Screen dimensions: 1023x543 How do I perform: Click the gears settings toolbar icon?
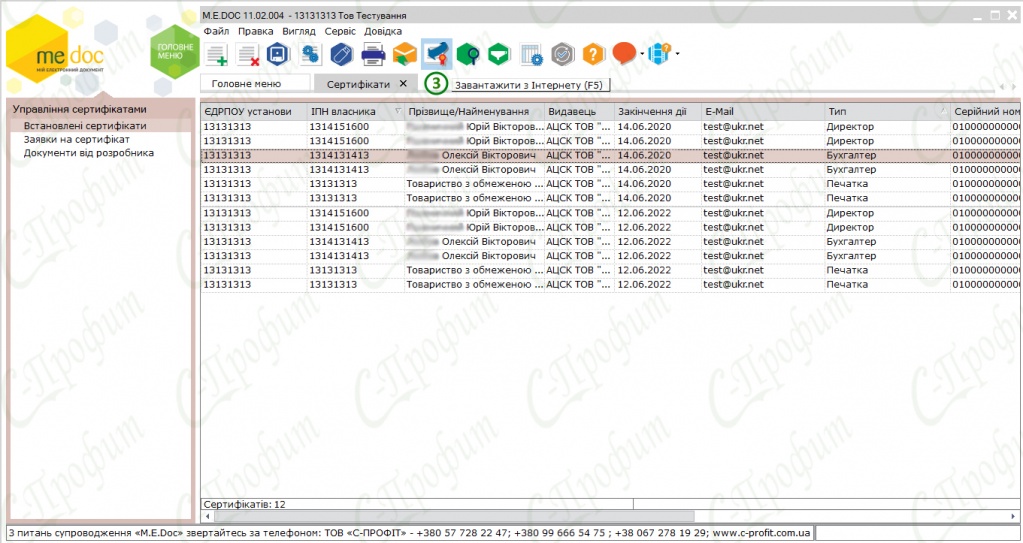pyautogui.click(x=311, y=54)
